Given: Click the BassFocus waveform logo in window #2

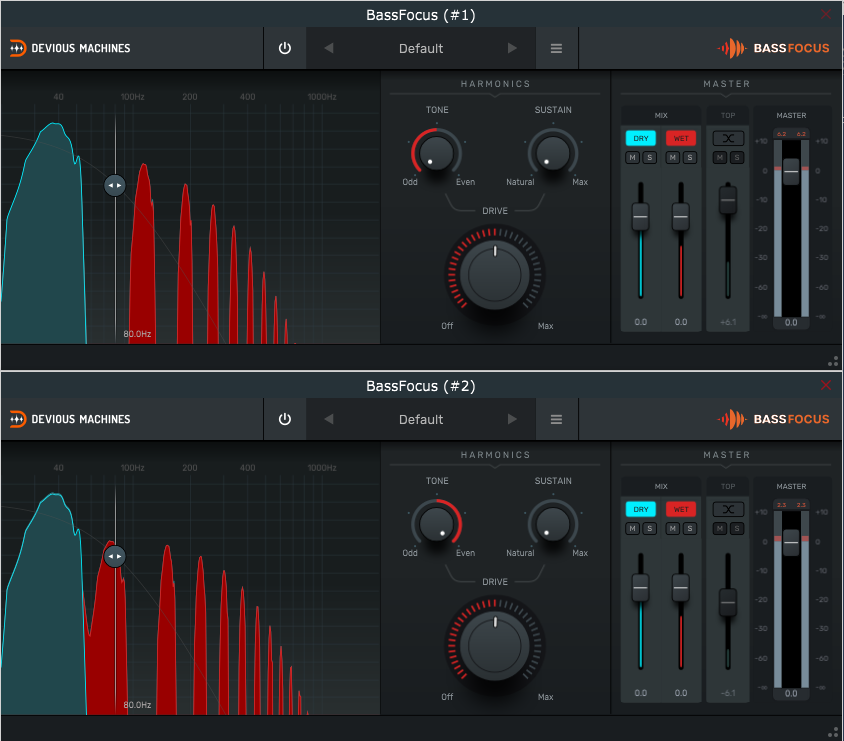Looking at the screenshot, I should click(732, 419).
